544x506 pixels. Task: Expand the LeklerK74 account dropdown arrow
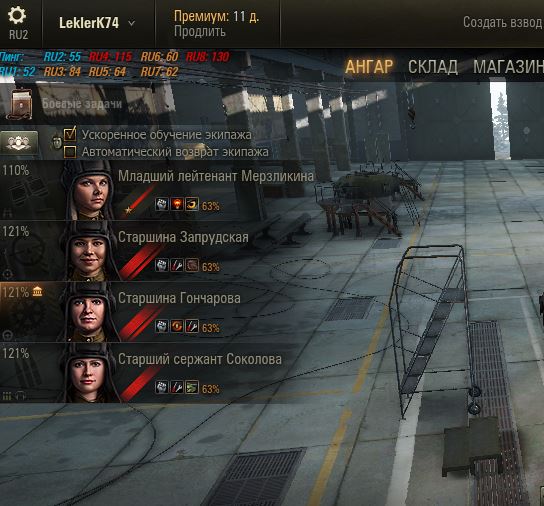tap(132, 23)
